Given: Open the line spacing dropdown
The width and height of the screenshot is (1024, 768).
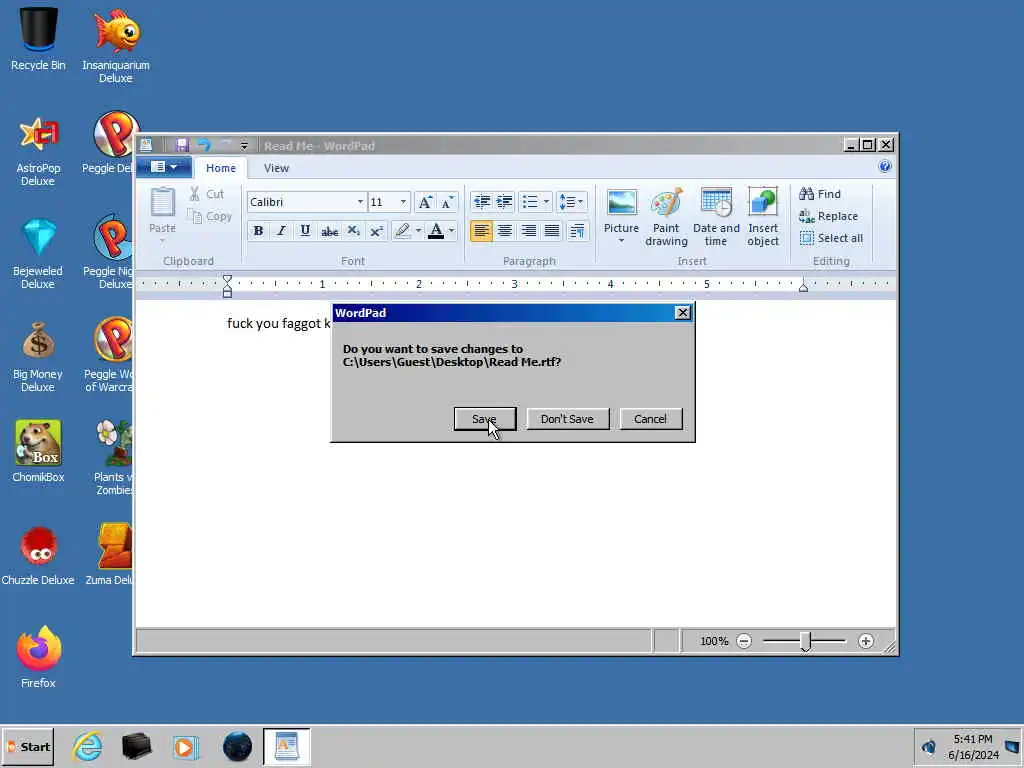Looking at the screenshot, I should click(x=571, y=202).
